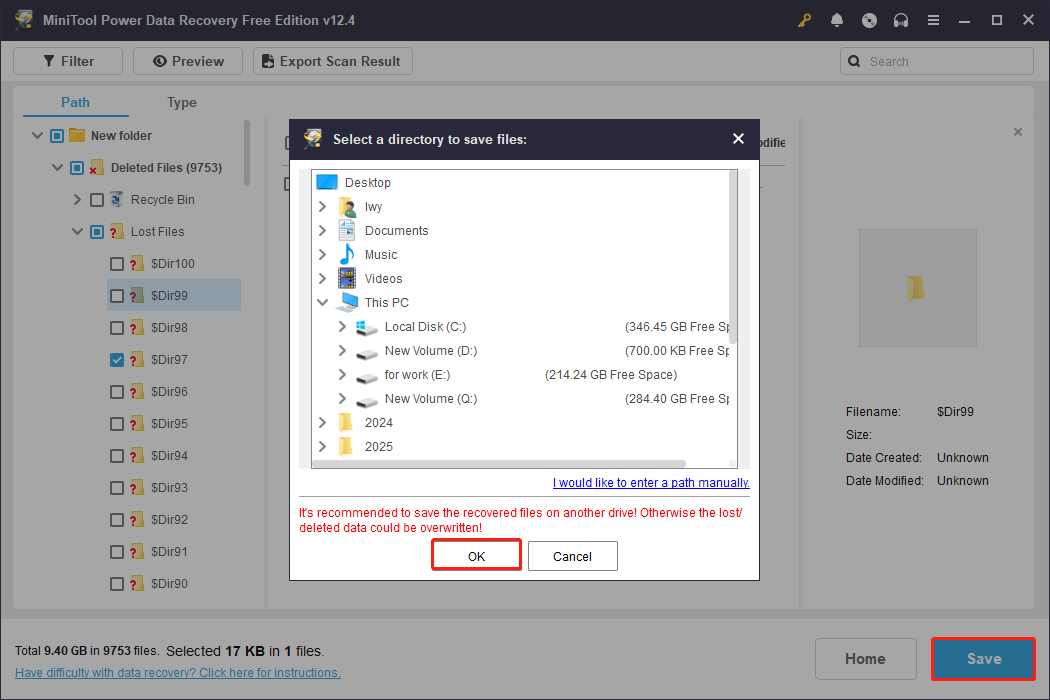Viewport: 1050px width, 700px height.
Task: Close the save directory dialog
Action: (738, 139)
